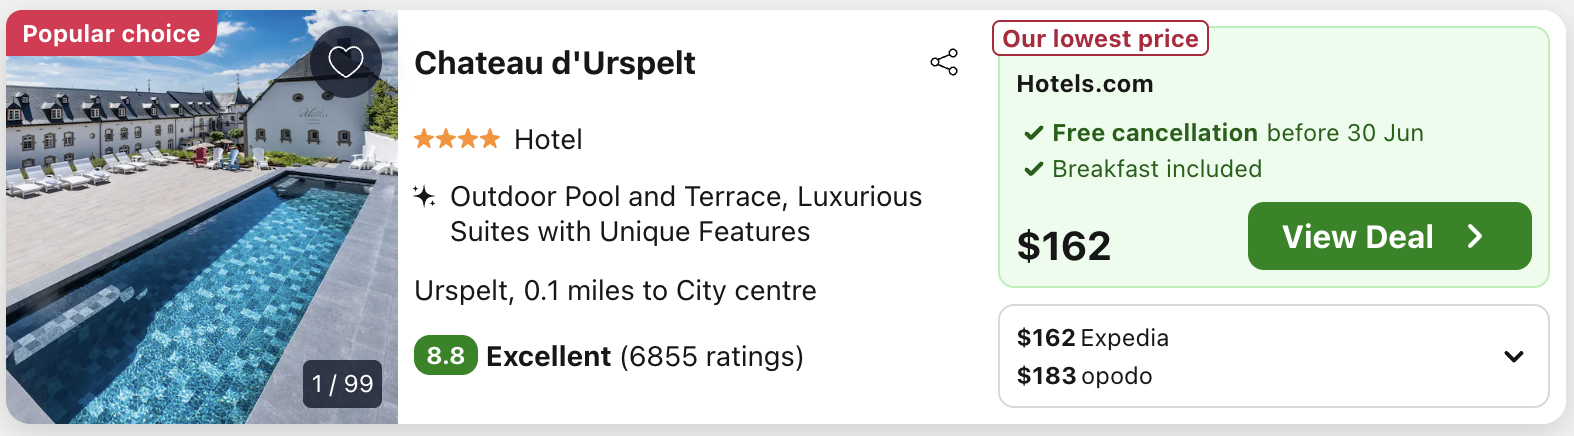Share Chateau d'Urspelt listing
The height and width of the screenshot is (436, 1574).
(x=944, y=62)
